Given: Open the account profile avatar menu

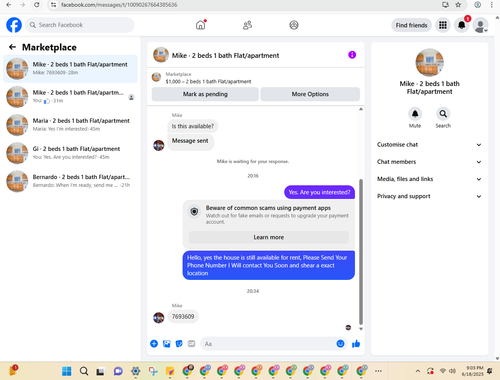Looking at the screenshot, I should [x=481, y=25].
